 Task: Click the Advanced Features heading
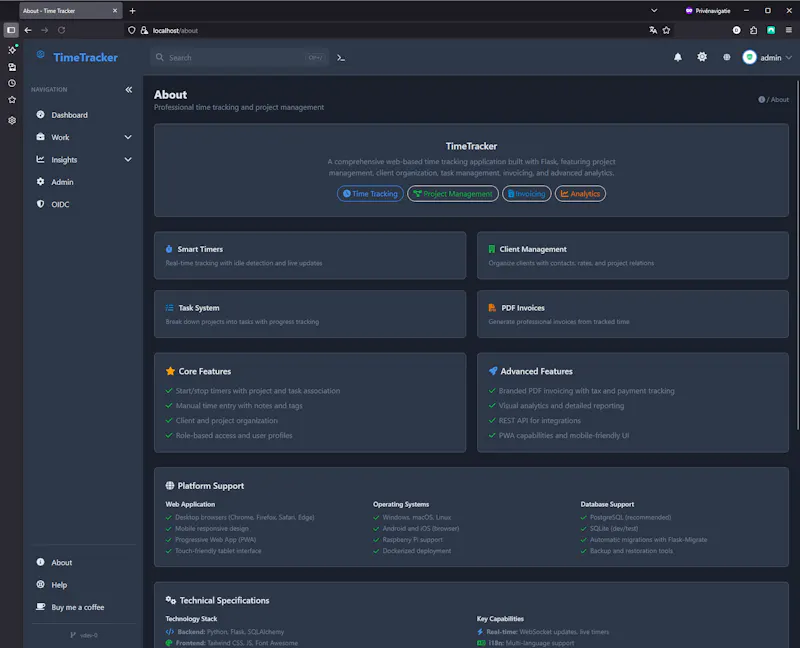(x=536, y=371)
